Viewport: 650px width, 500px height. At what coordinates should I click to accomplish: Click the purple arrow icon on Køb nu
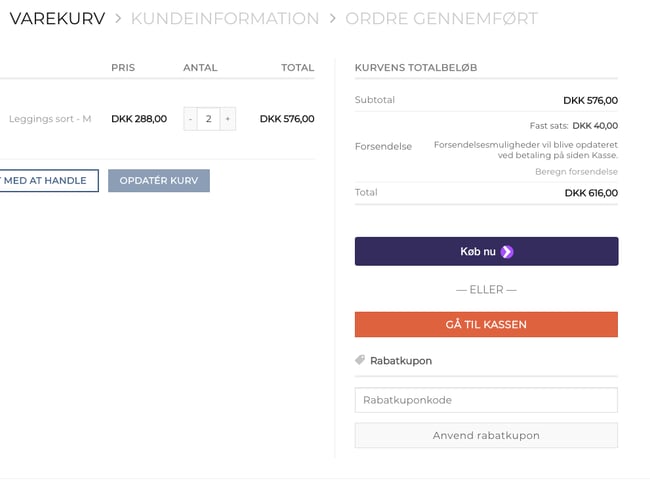(x=507, y=252)
